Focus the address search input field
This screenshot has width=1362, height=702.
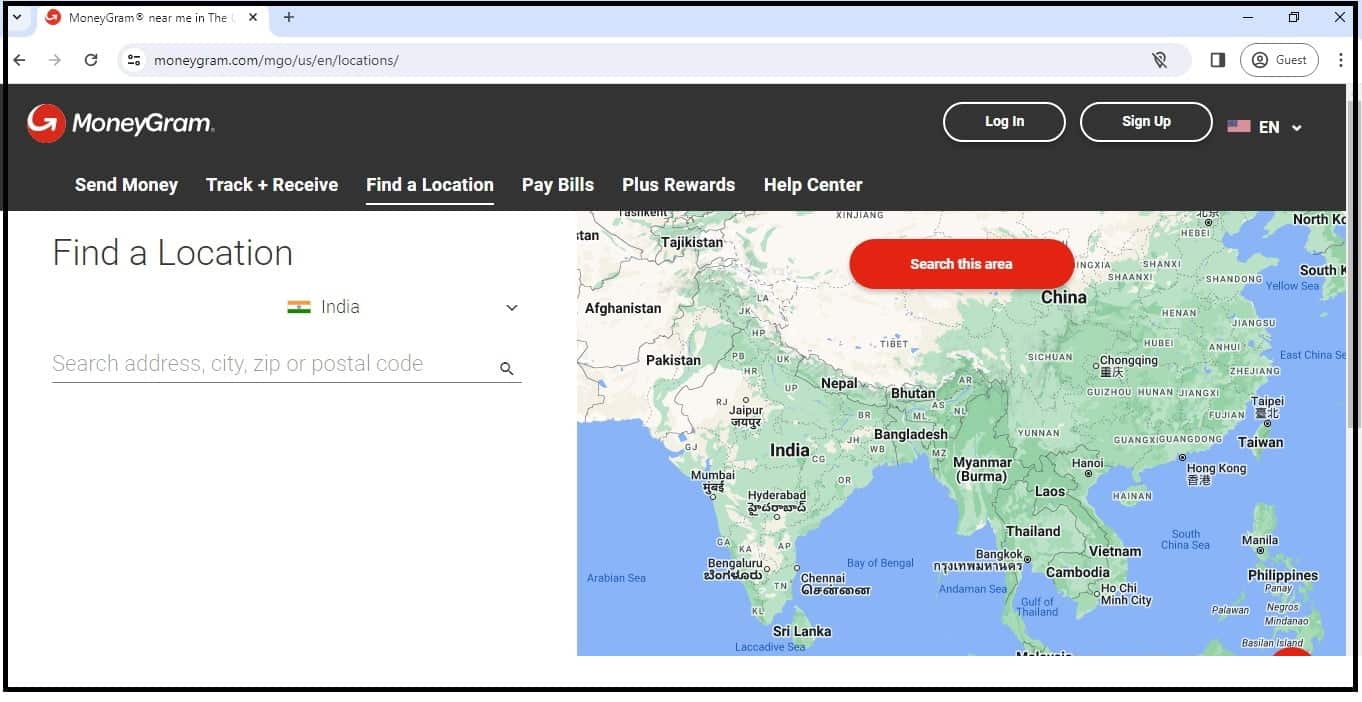click(270, 364)
